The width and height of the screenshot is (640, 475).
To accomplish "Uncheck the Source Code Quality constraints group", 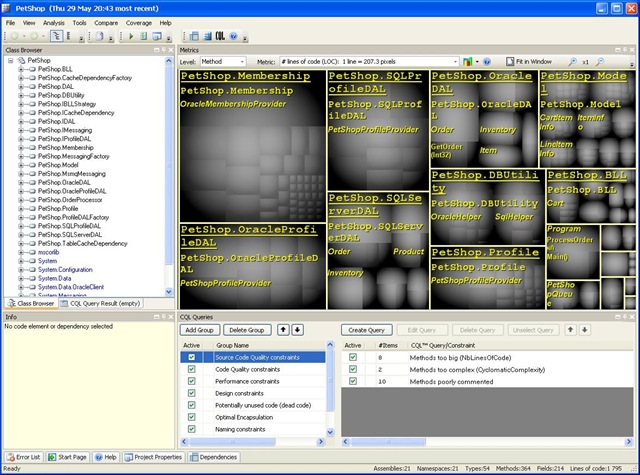I will (x=191, y=357).
